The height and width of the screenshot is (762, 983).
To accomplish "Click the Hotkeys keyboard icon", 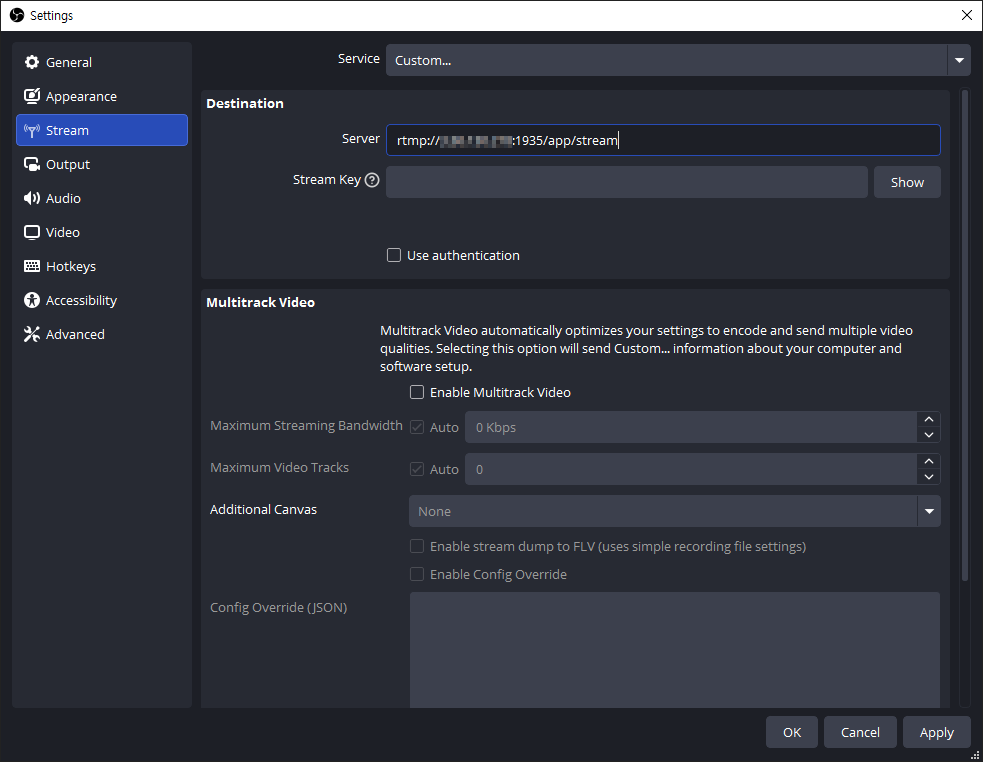I will point(32,267).
